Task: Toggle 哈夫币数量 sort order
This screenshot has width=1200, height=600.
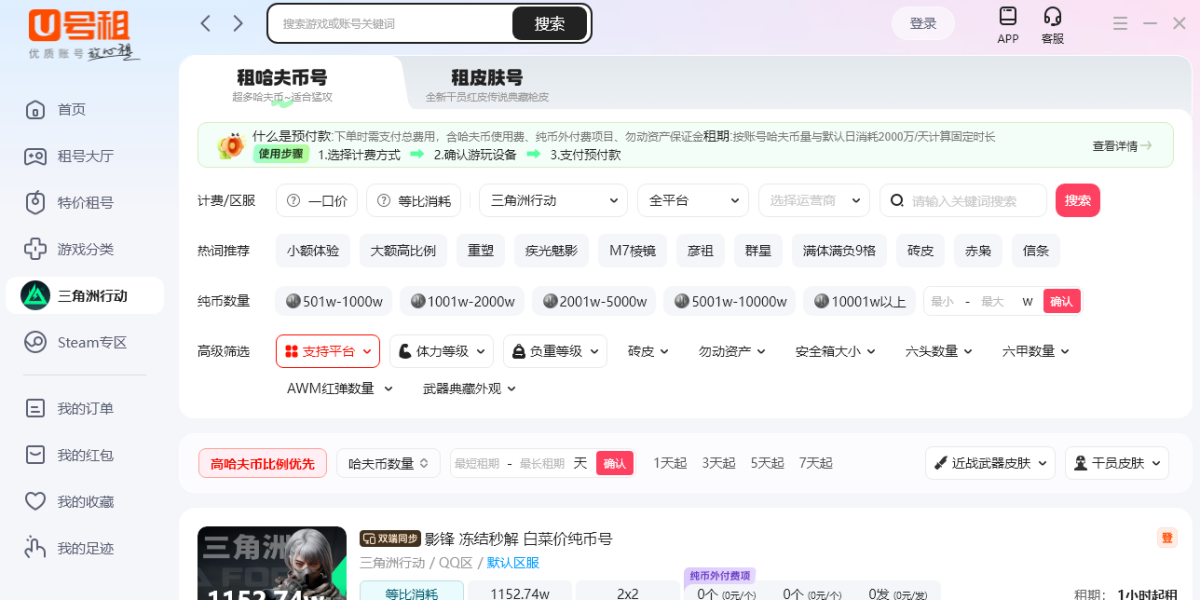Action: 388,463
